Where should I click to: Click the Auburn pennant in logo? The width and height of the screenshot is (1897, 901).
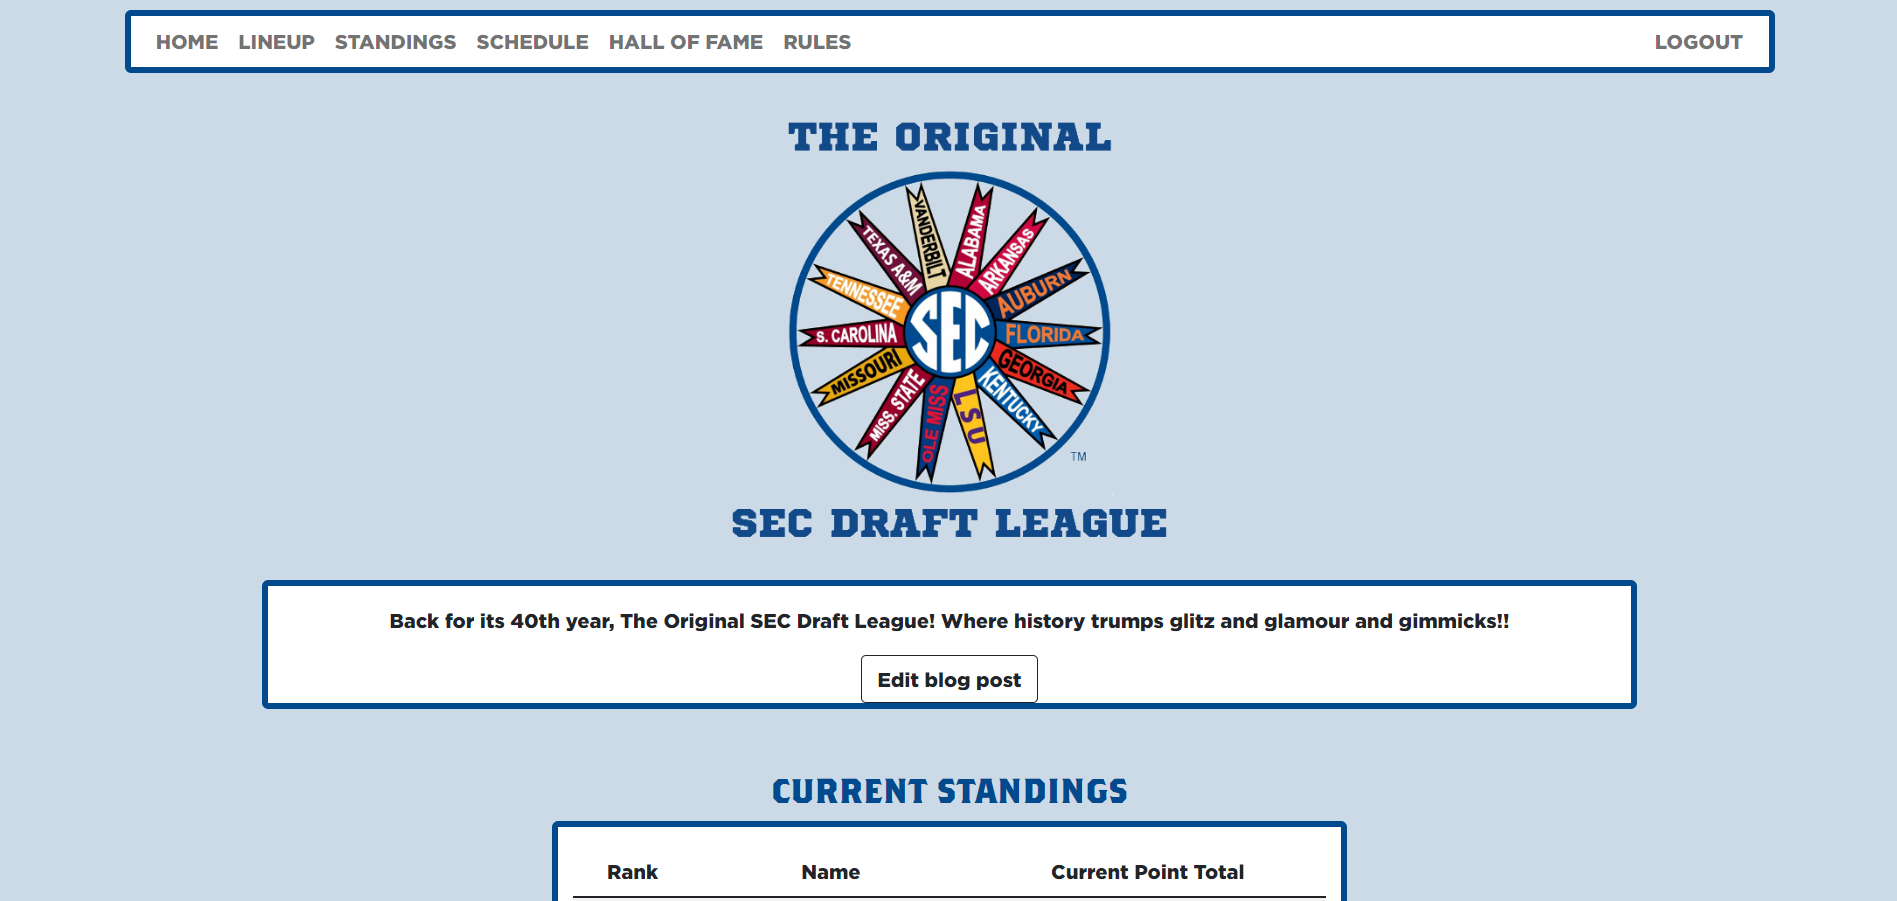coord(1036,291)
